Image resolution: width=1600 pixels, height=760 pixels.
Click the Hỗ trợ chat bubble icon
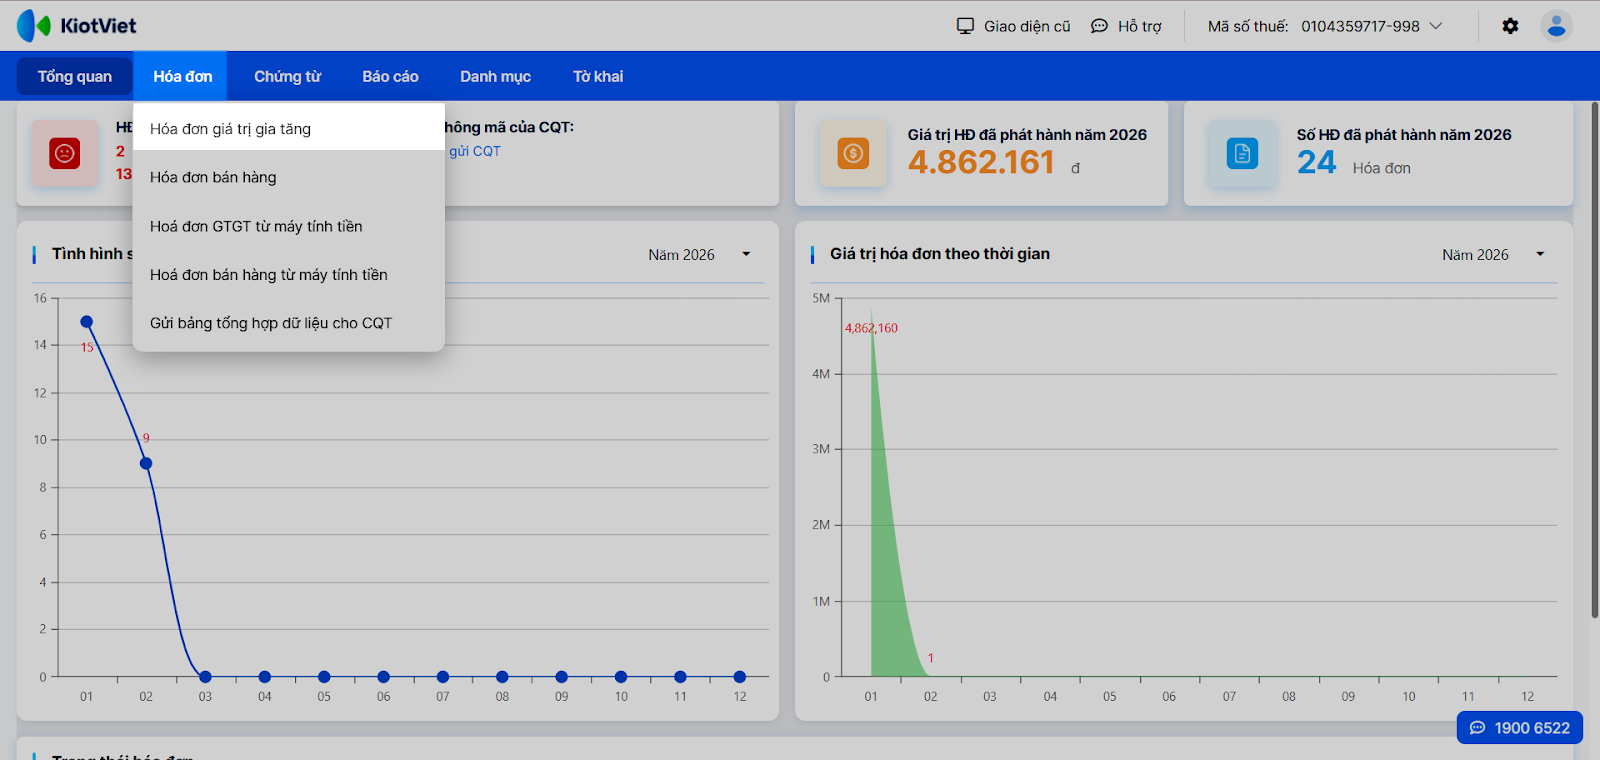pos(1099,26)
